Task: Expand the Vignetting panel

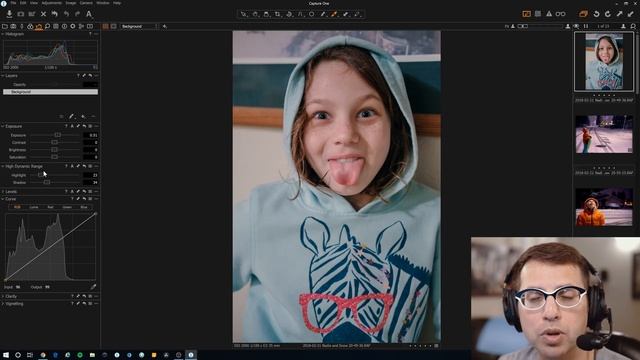Action: 3,304
